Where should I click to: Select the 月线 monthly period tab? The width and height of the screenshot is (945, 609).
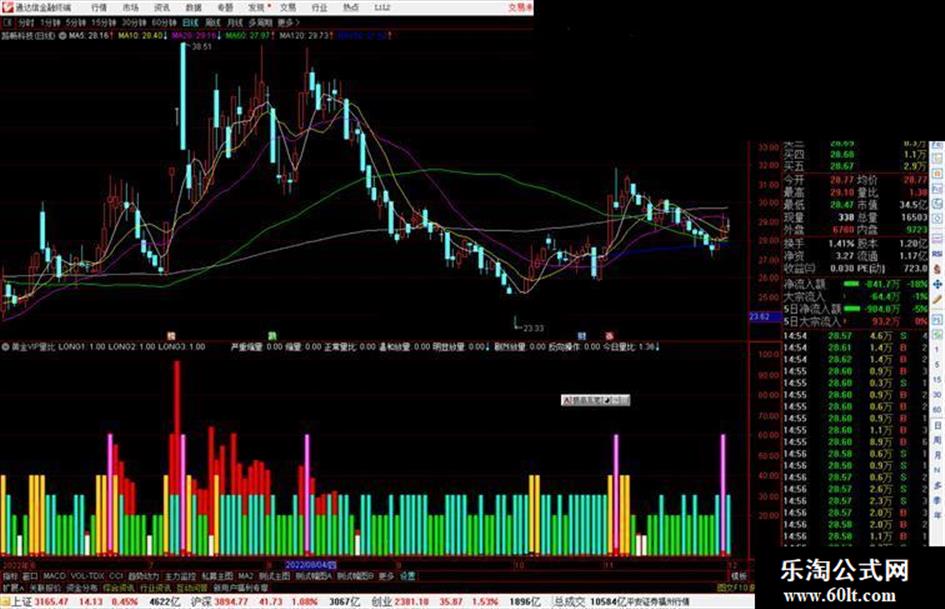point(234,22)
